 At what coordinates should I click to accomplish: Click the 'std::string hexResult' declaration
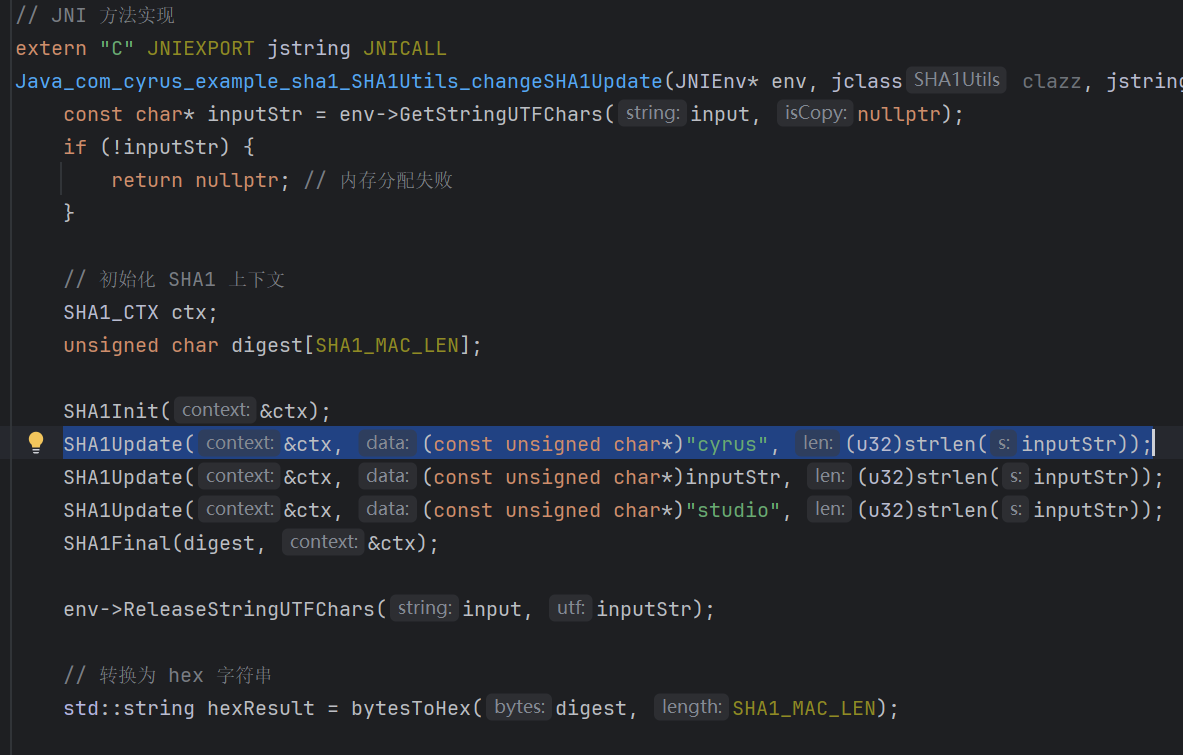[x=189, y=708]
